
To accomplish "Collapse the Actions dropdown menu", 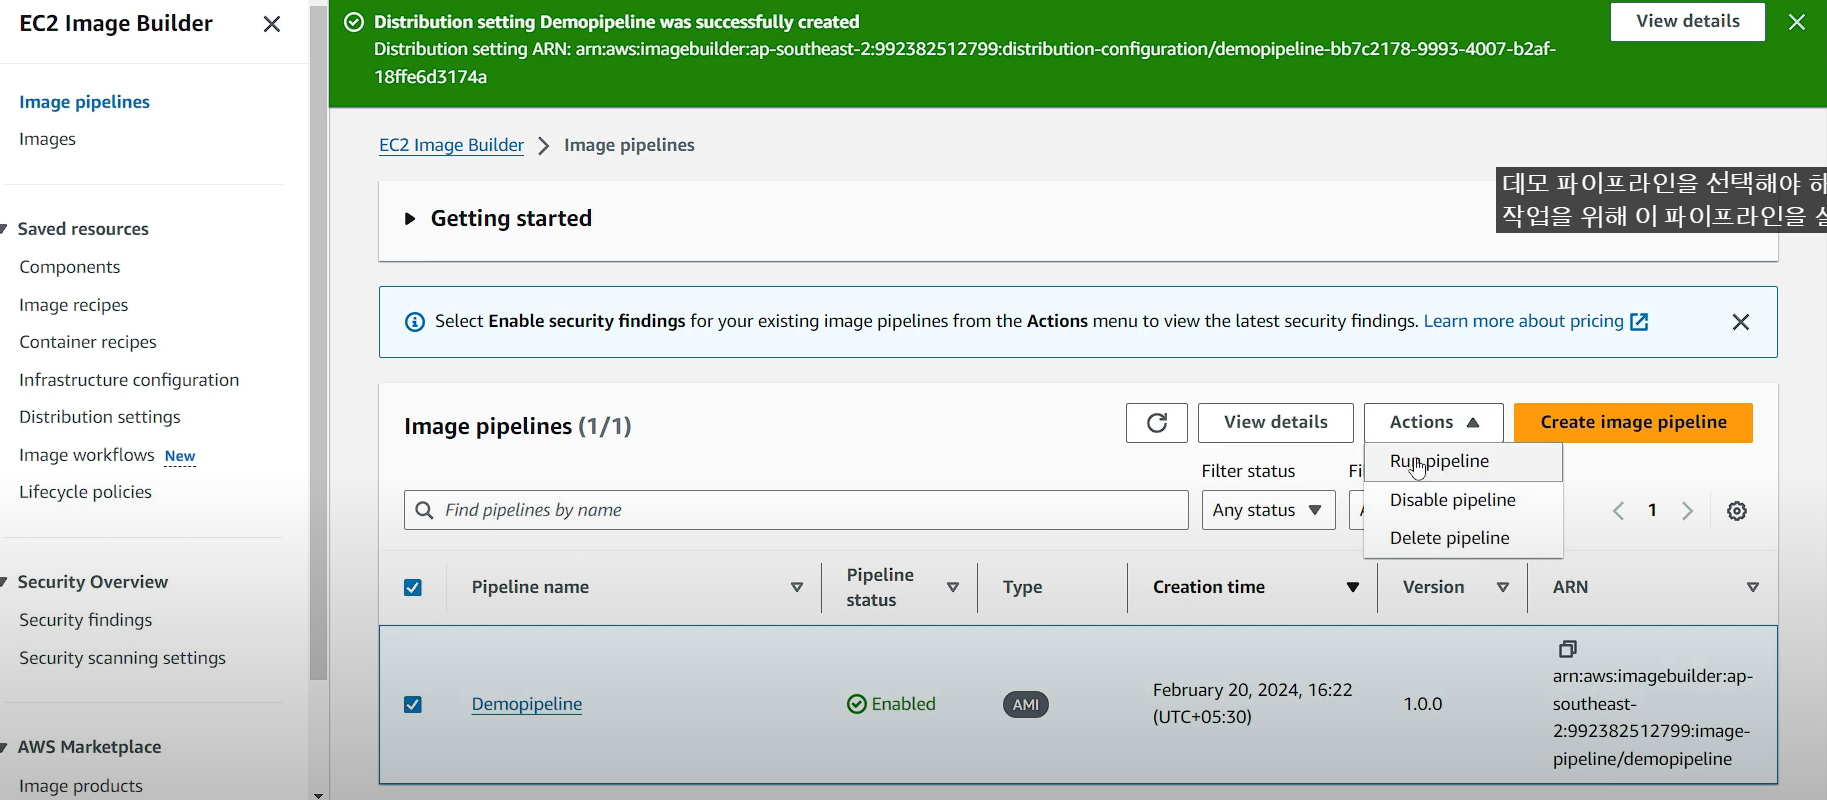I will pos(1434,423).
